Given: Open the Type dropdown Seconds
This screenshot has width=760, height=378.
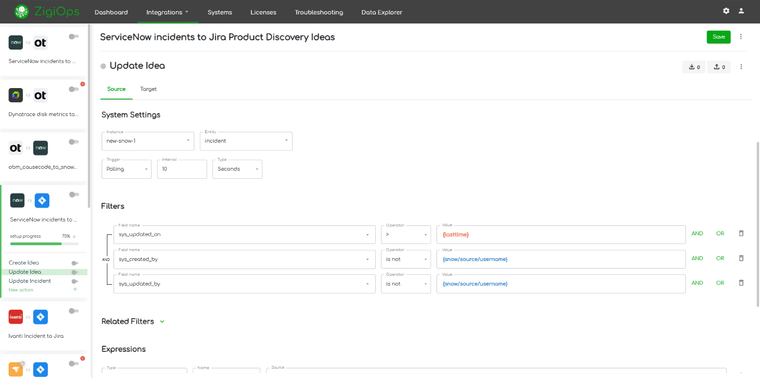Looking at the screenshot, I should pyautogui.click(x=238, y=169).
